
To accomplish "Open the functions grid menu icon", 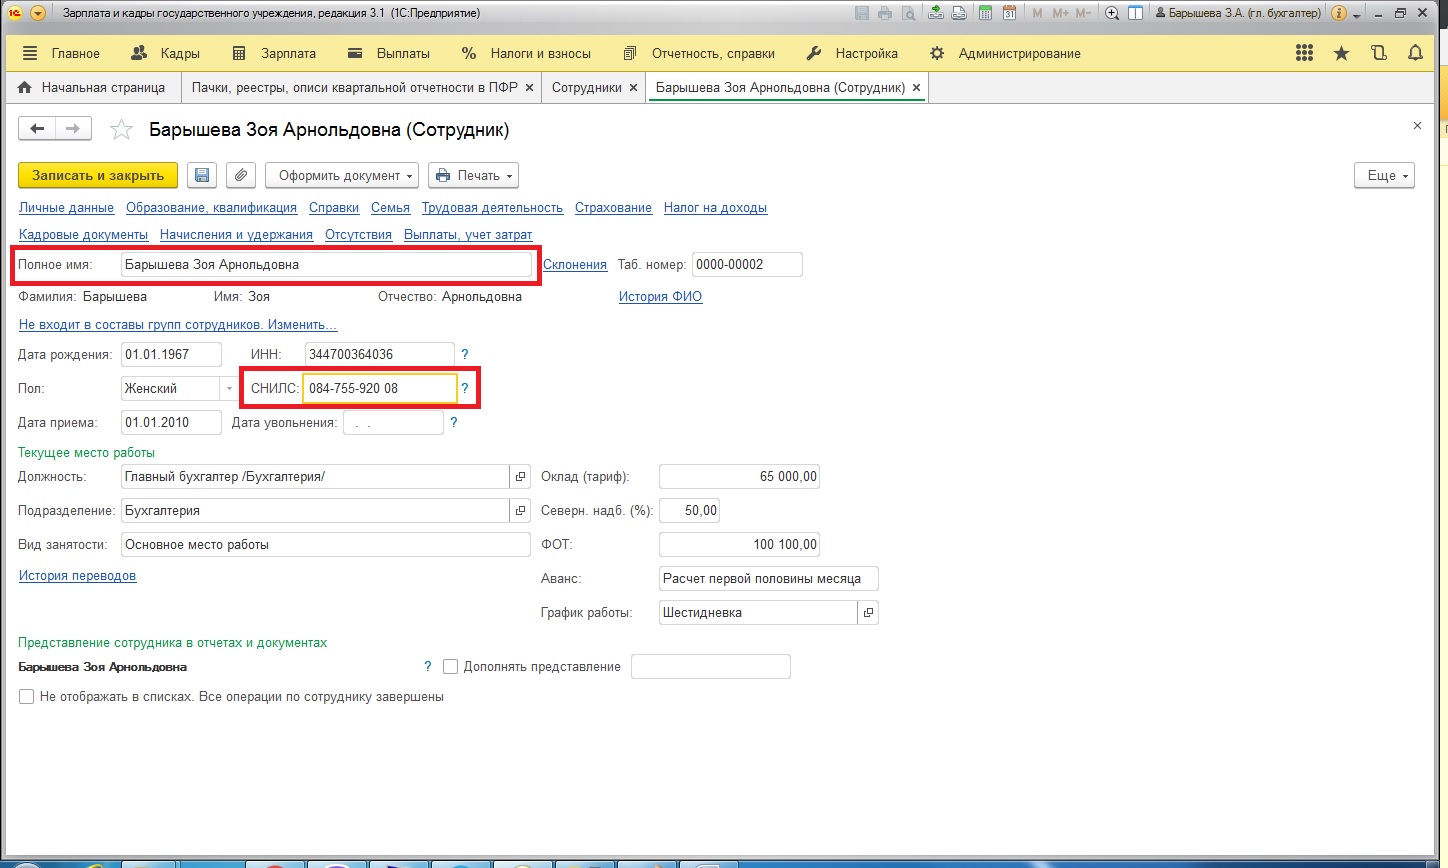I will [1304, 54].
